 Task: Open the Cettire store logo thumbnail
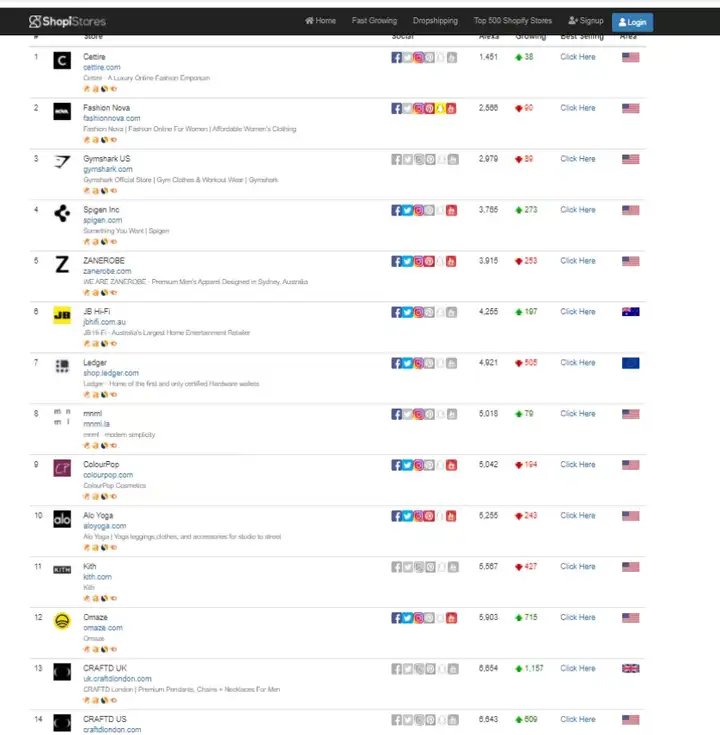click(x=62, y=60)
